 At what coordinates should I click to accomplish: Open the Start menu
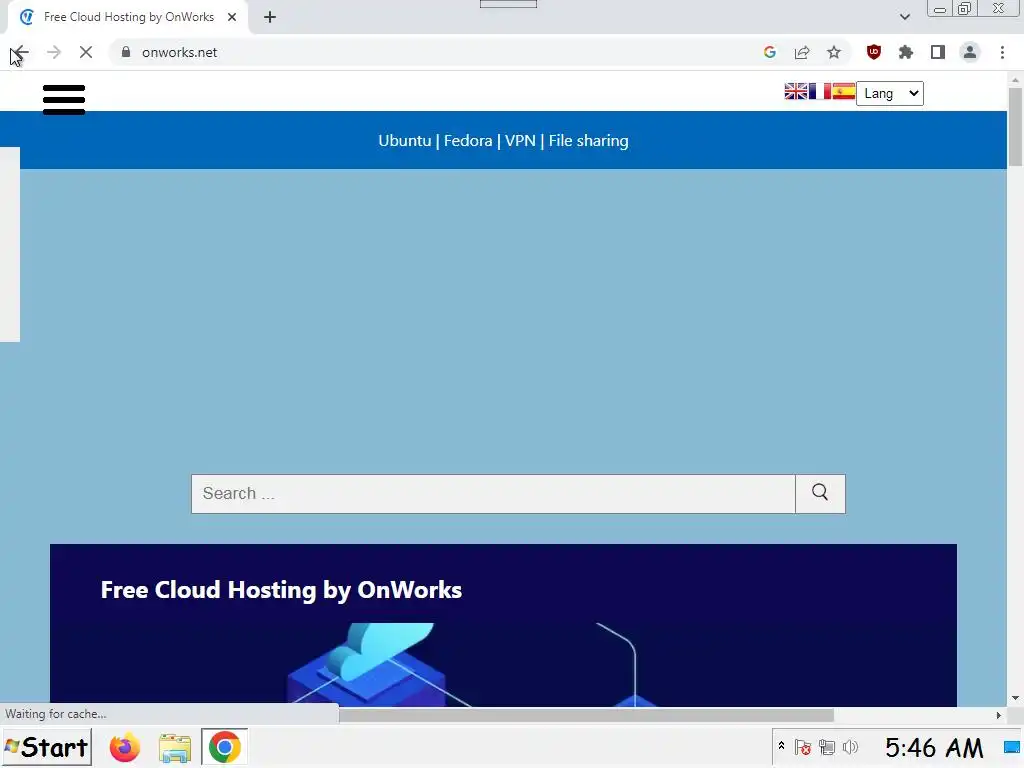(x=46, y=747)
